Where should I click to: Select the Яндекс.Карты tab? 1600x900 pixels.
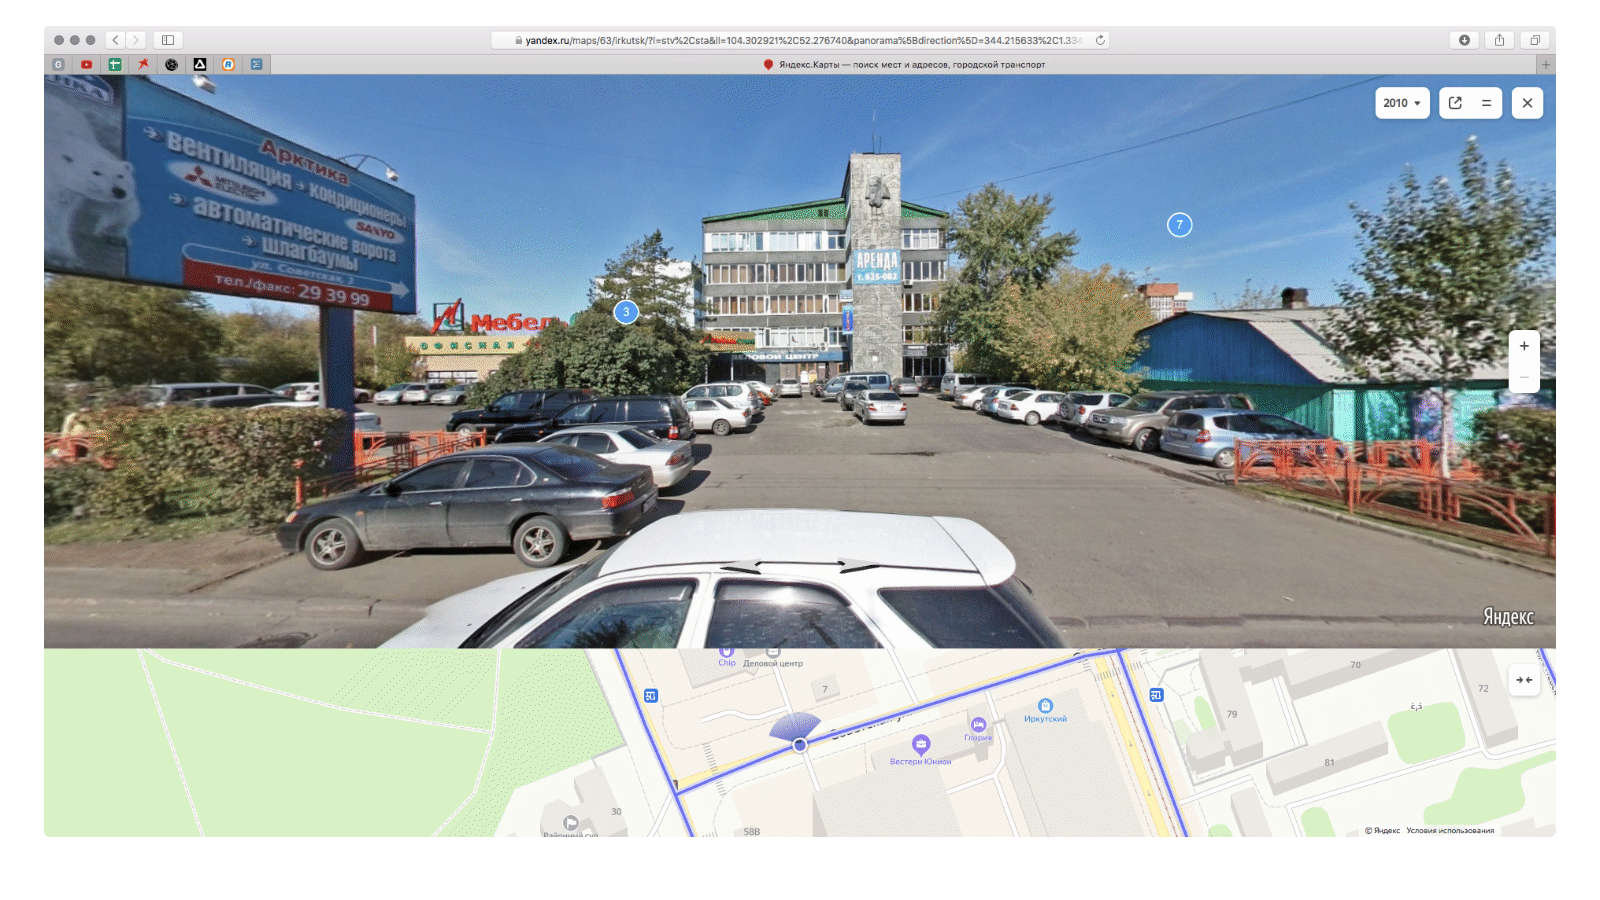[x=904, y=64]
